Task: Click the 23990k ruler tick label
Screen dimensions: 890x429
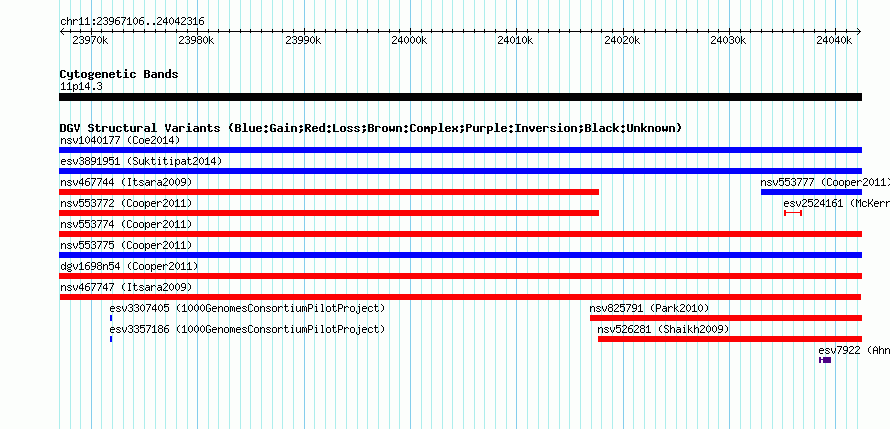Action: tap(303, 40)
